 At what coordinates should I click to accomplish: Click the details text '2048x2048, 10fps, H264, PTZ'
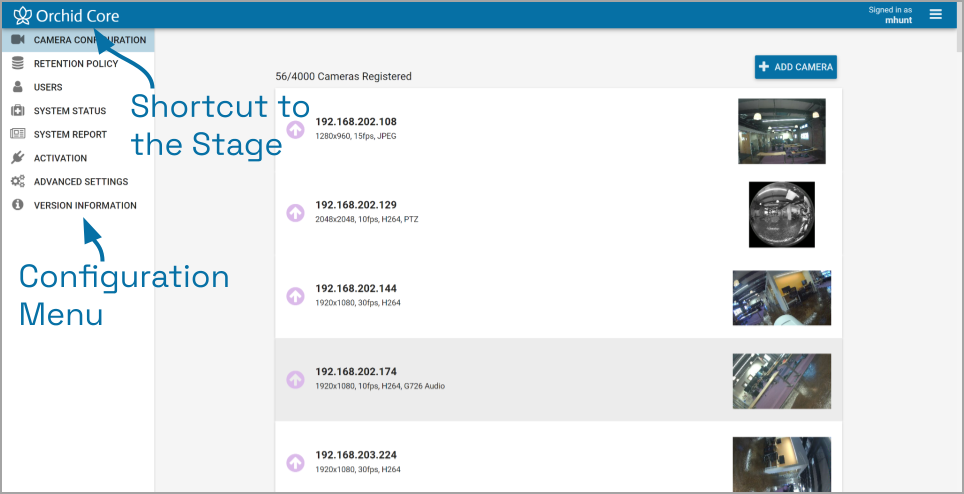pyautogui.click(x=366, y=219)
